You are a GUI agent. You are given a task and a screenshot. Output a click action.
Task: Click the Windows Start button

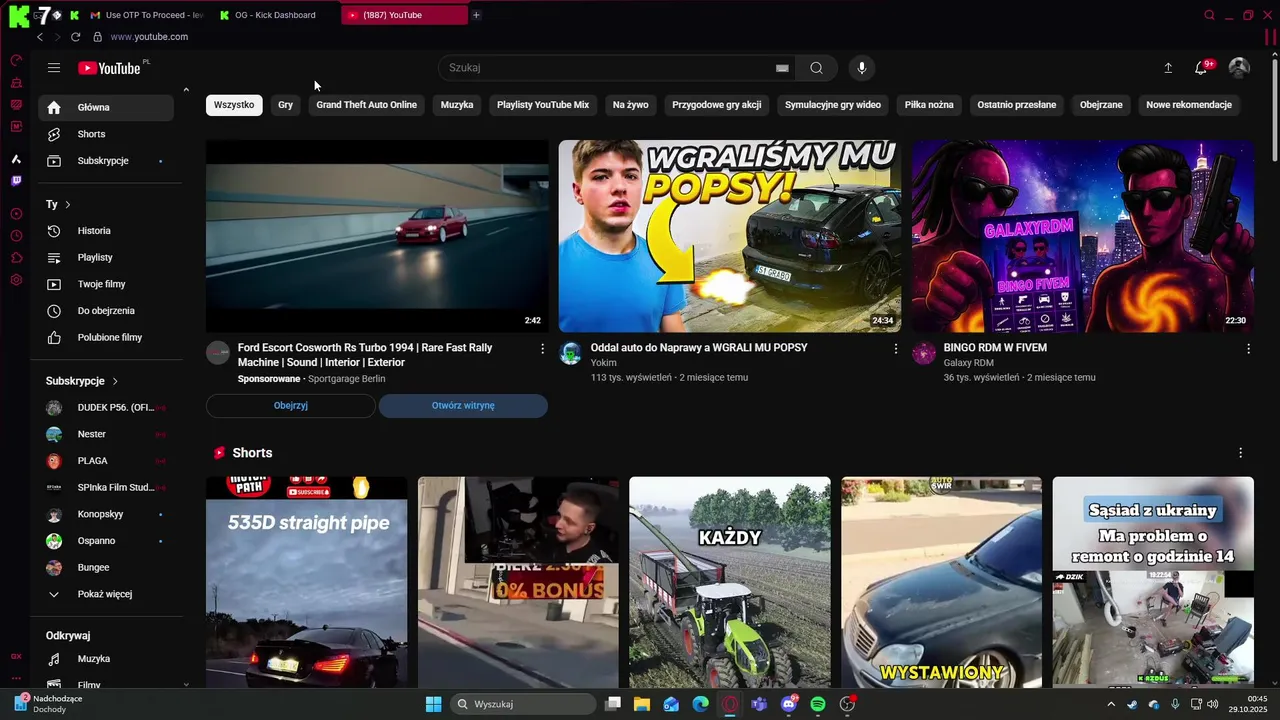[433, 704]
